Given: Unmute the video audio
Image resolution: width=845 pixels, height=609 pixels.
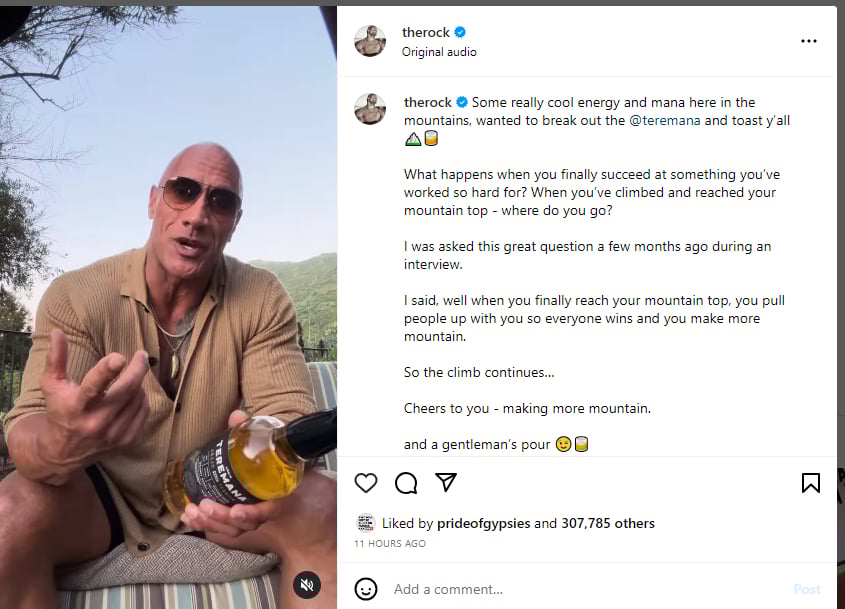Looking at the screenshot, I should click(307, 584).
